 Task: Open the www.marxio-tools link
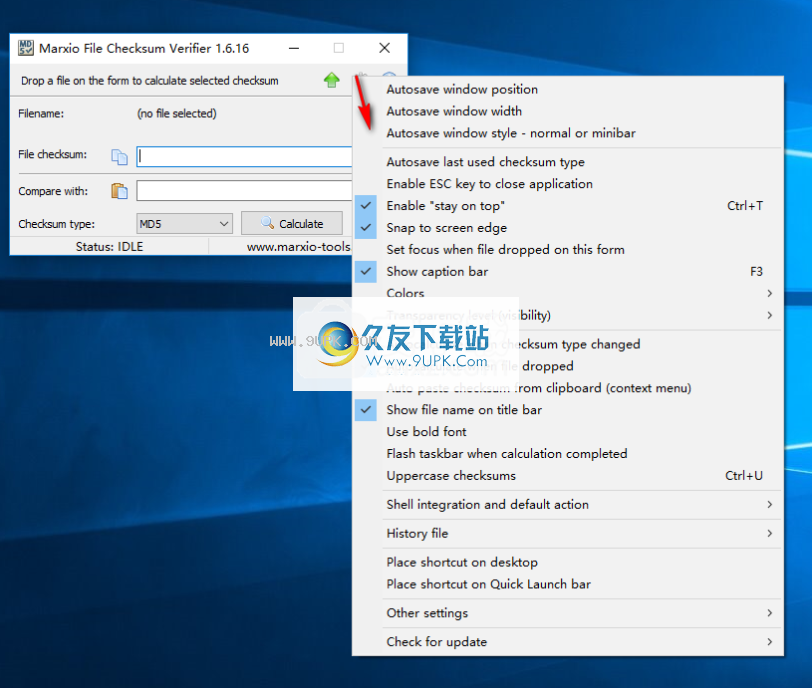click(x=299, y=247)
